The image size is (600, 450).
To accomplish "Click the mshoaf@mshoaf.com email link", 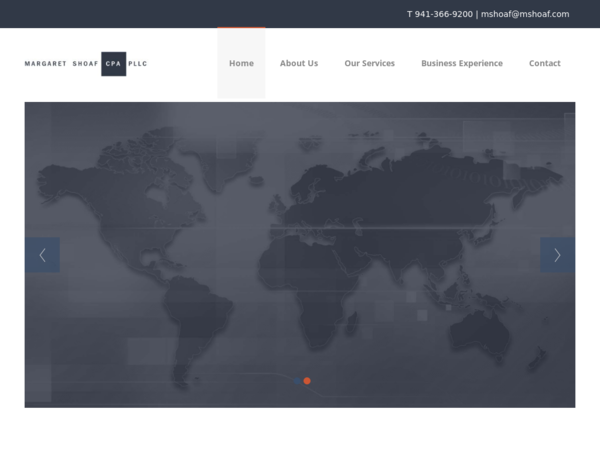I will [x=525, y=14].
